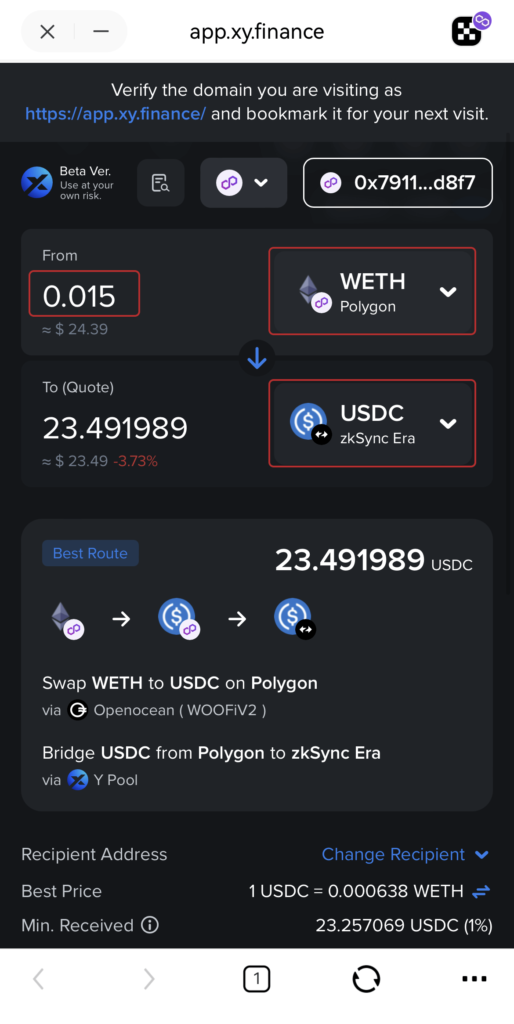Toggle the Best Price rate direction

tap(481, 891)
